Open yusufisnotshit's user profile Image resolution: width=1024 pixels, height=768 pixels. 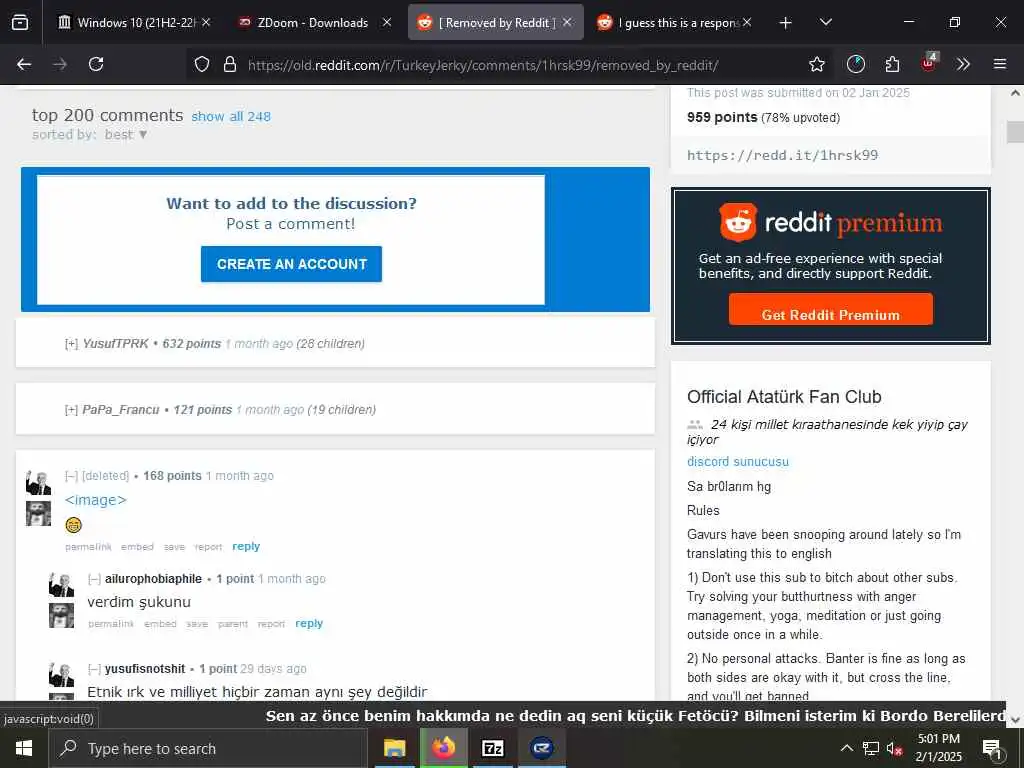pyautogui.click(x=145, y=669)
